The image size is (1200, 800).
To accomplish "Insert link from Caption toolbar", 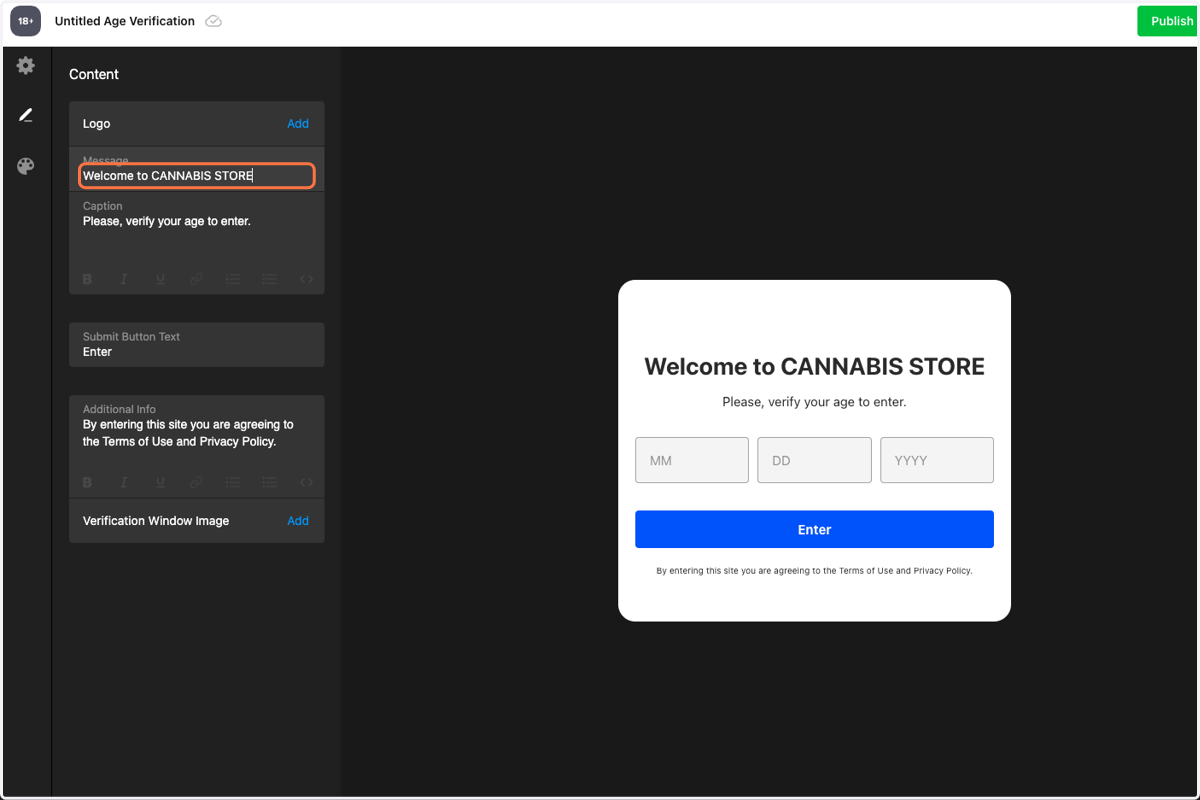I will point(196,279).
